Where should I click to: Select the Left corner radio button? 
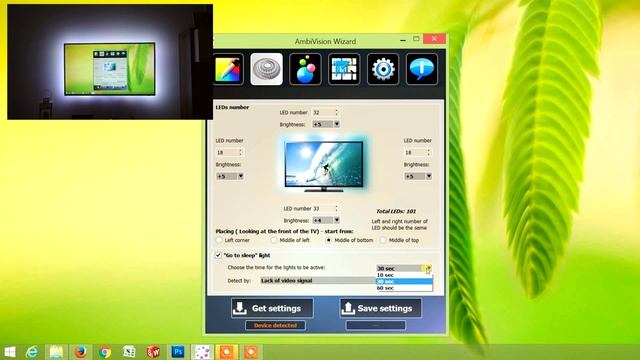pos(219,240)
